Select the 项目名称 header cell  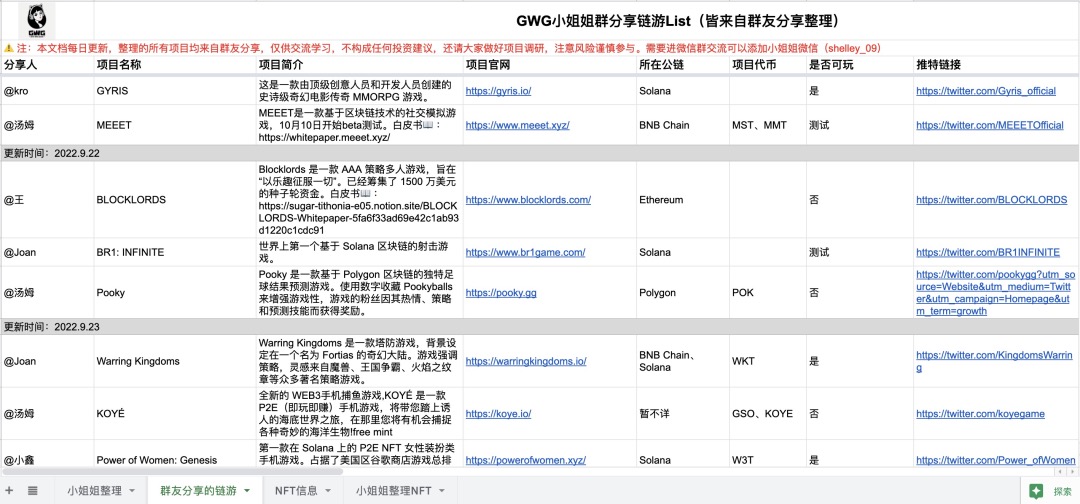[x=174, y=64]
